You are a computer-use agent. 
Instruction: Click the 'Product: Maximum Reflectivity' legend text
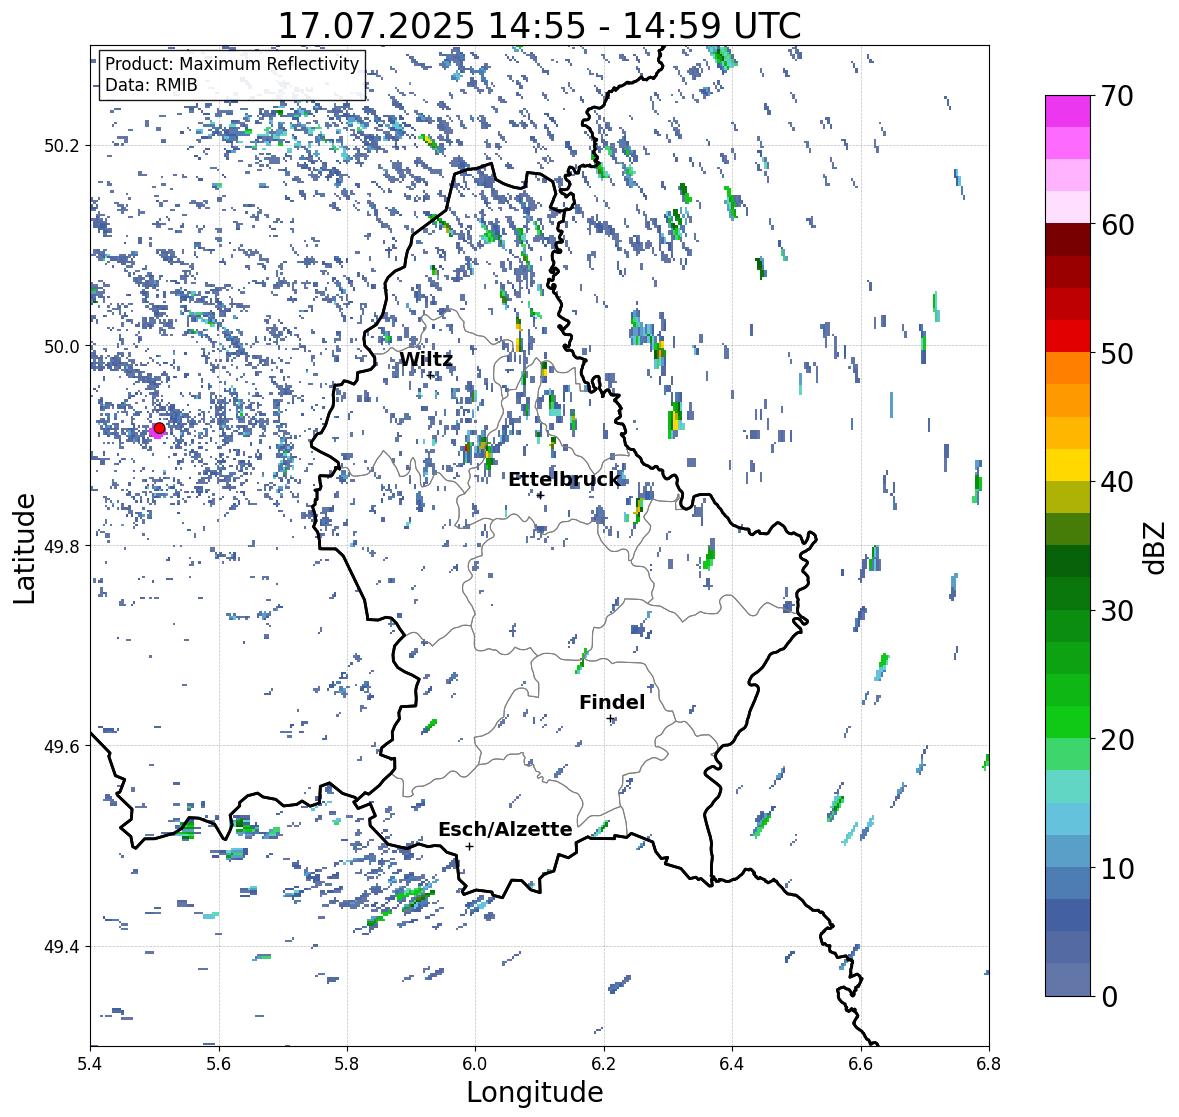point(232,64)
